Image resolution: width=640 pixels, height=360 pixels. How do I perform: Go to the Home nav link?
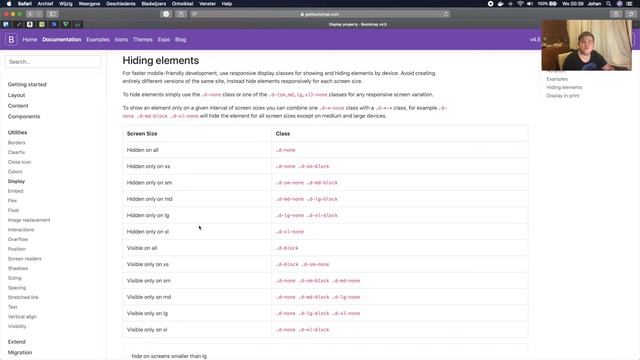30,40
